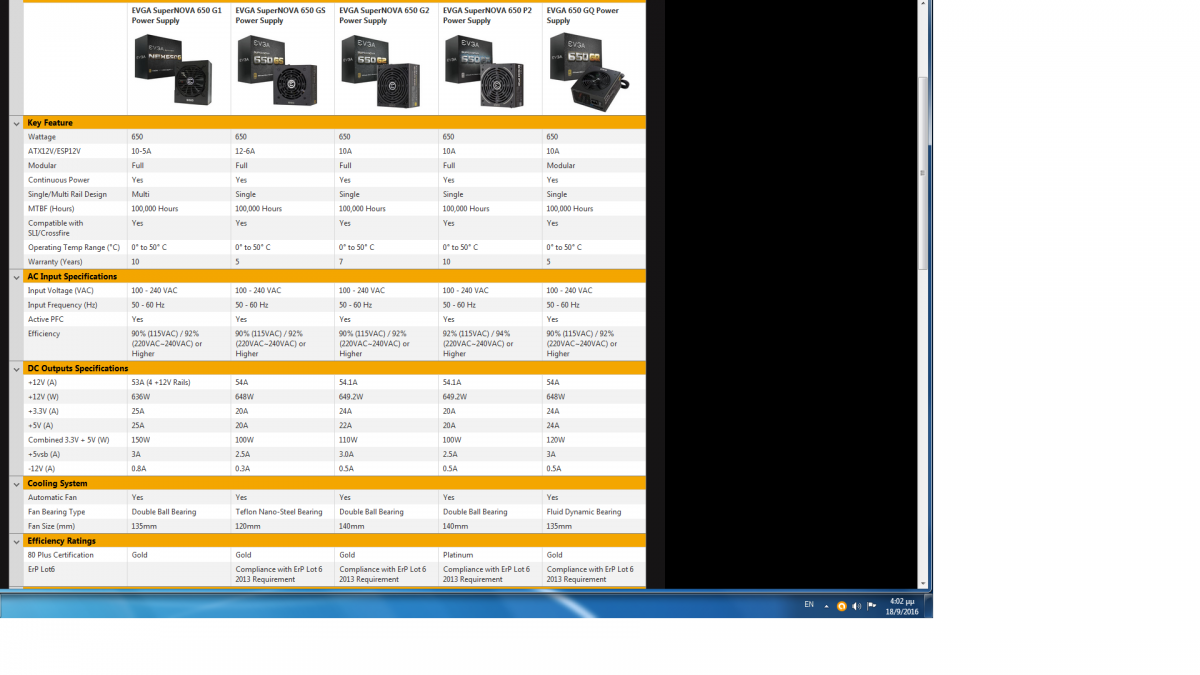Click the Automatic Fan row label
The image size is (1200, 675).
pos(52,498)
